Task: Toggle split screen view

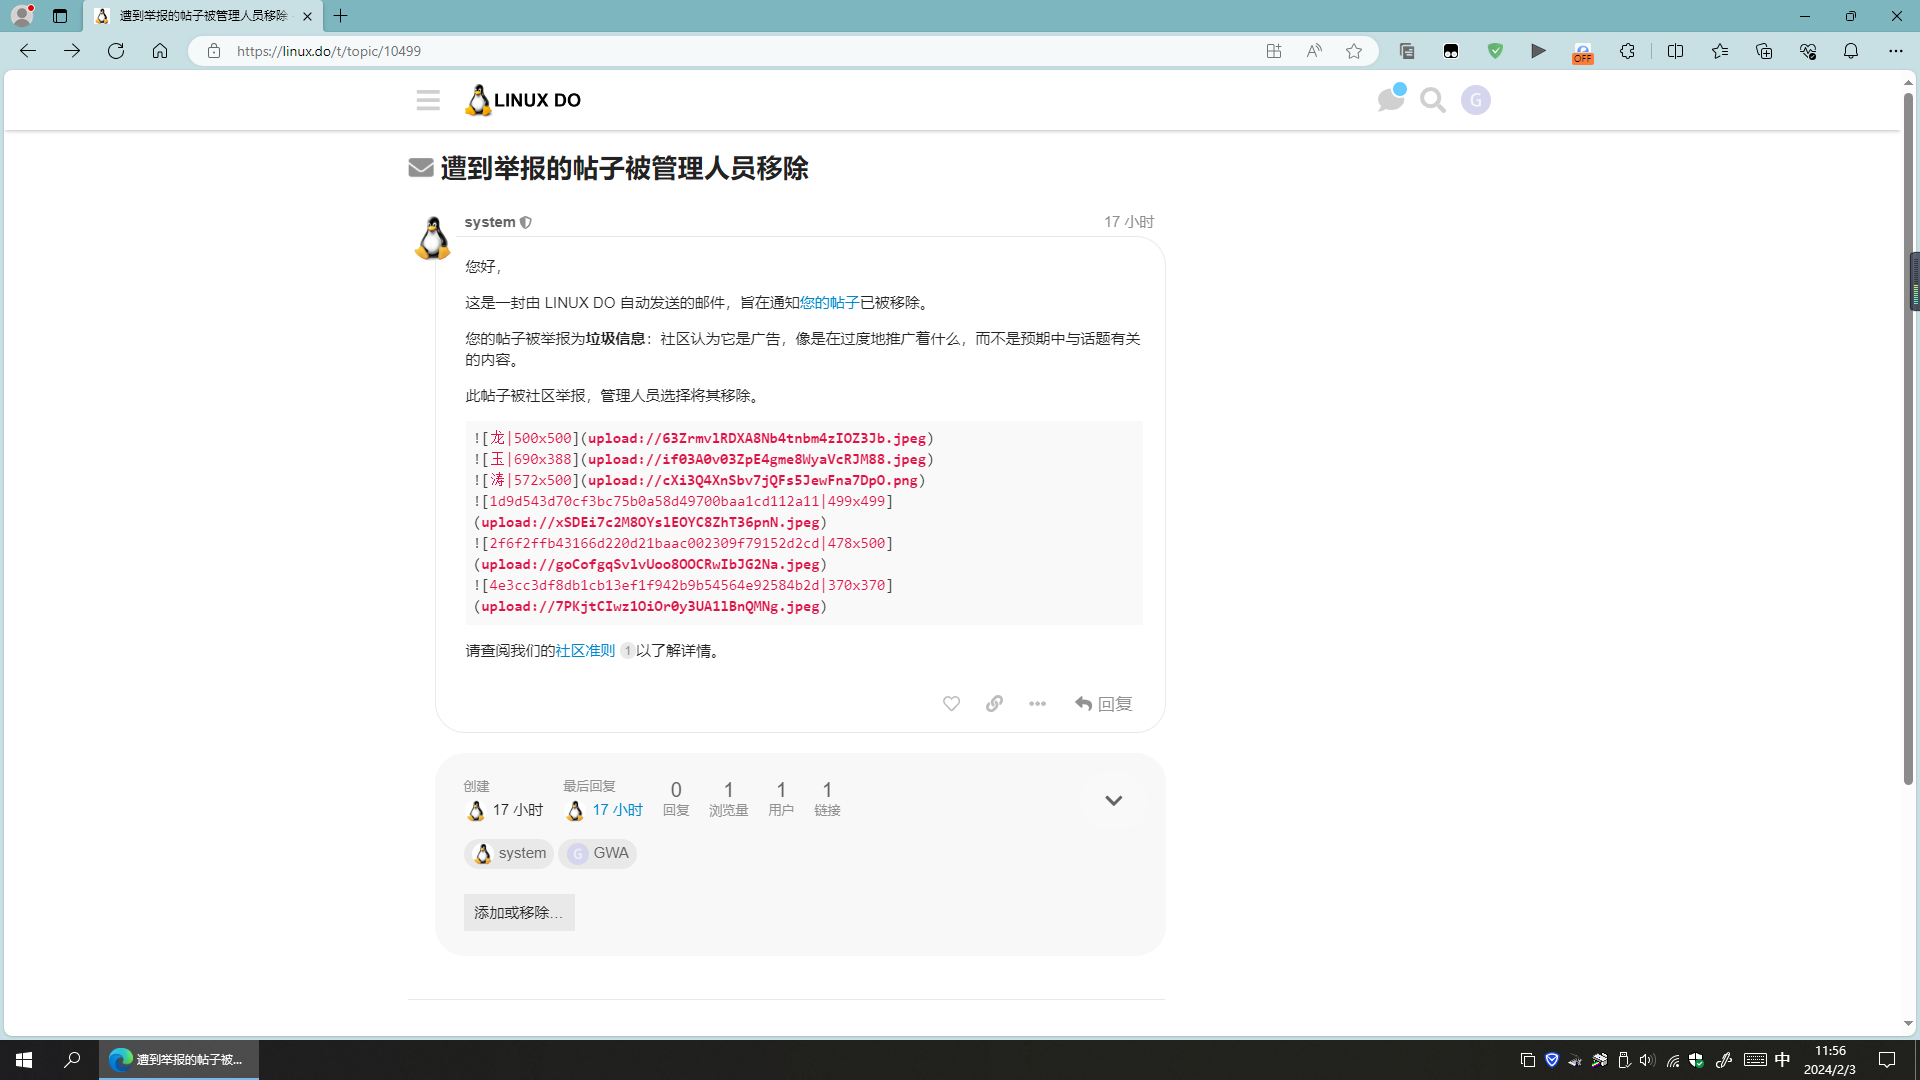Action: click(x=1676, y=51)
